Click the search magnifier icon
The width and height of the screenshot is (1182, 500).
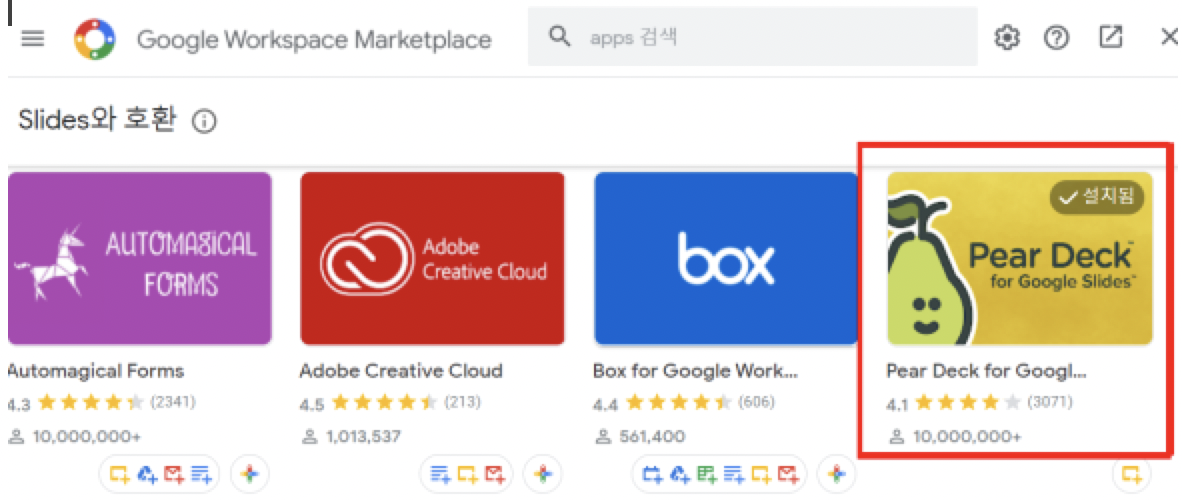pyautogui.click(x=560, y=37)
